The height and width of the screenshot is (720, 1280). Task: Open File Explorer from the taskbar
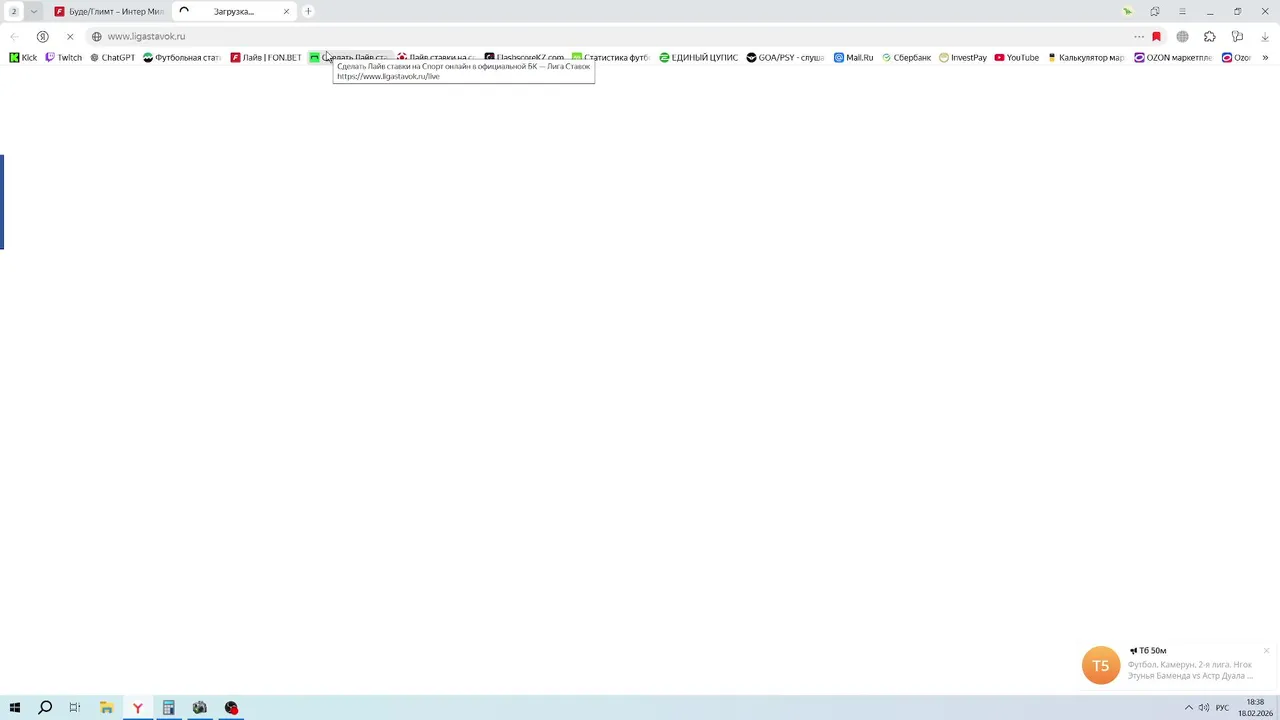(106, 708)
